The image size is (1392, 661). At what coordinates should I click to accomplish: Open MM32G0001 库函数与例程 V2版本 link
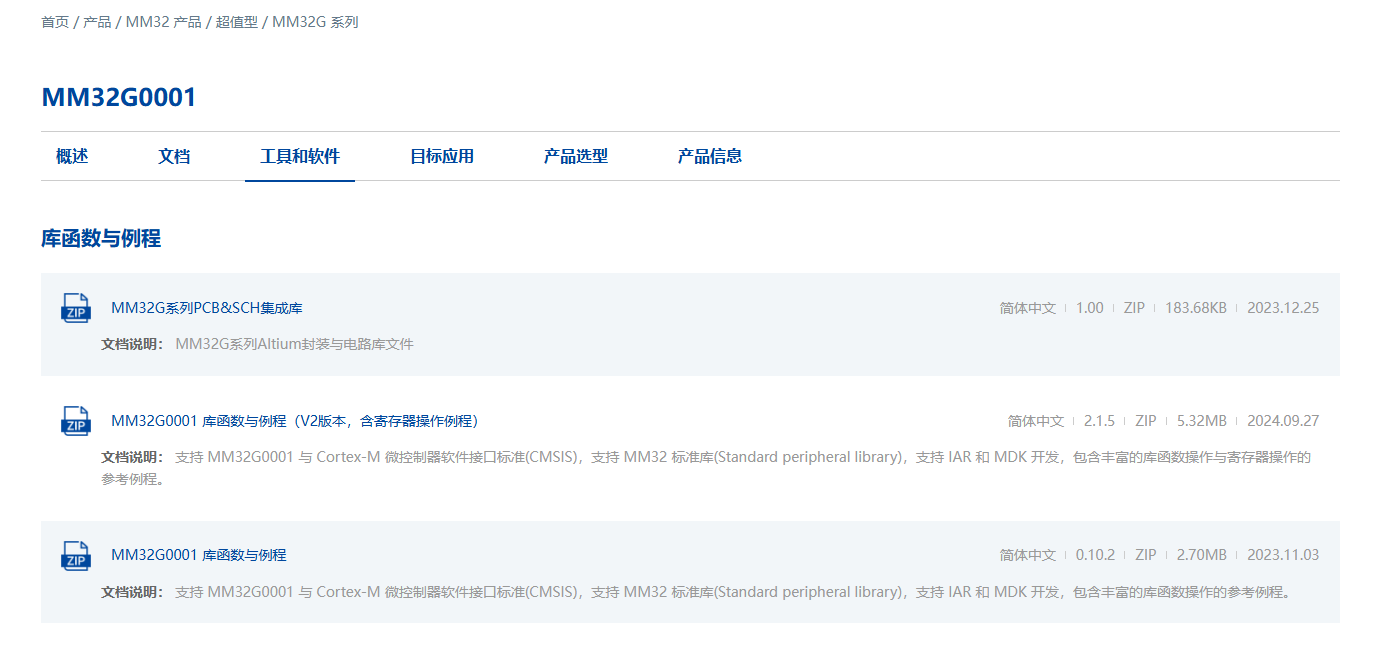[x=295, y=421]
